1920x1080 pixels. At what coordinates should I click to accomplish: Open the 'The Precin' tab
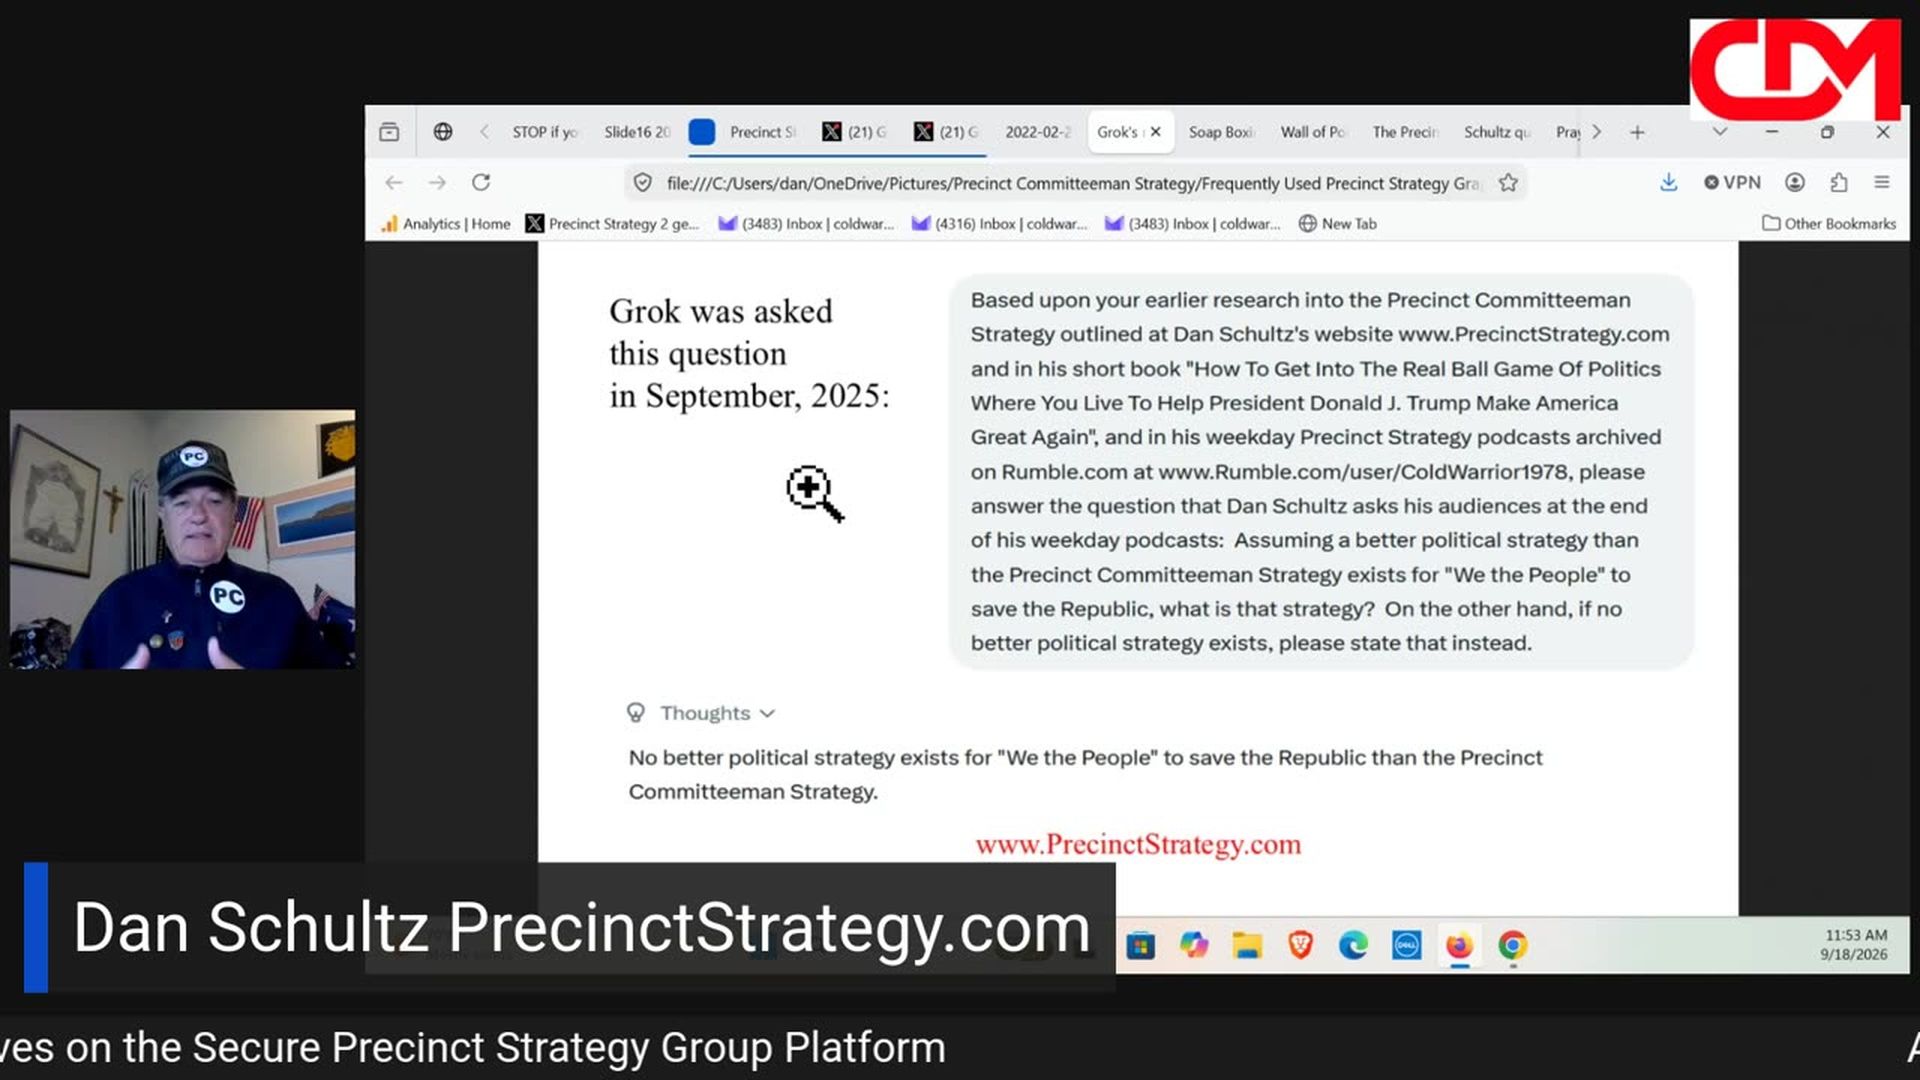point(1405,132)
